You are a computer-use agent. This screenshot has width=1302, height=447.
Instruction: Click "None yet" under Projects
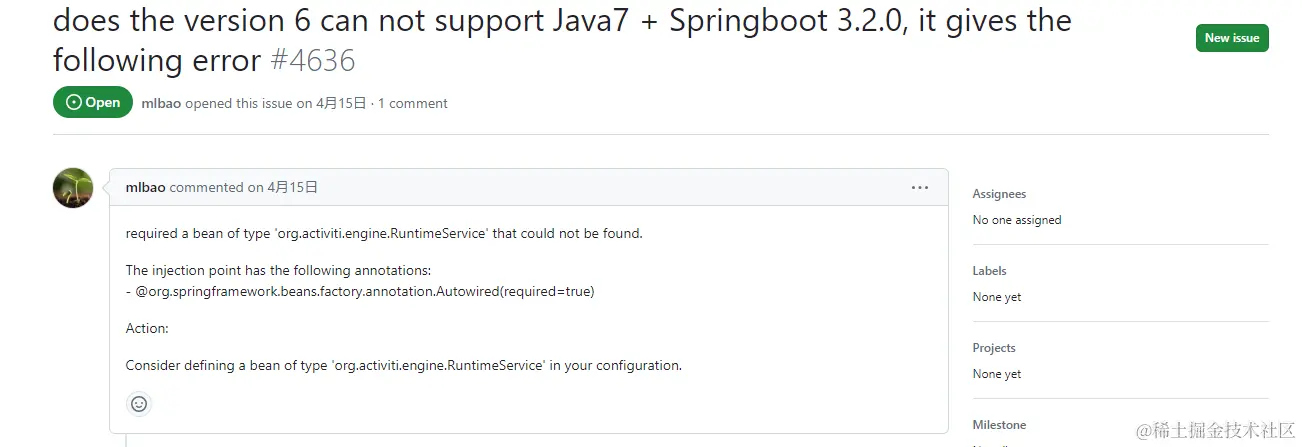point(997,374)
